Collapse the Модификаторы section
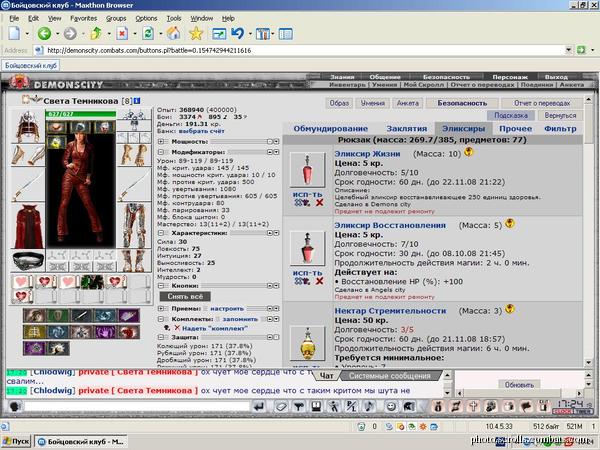This screenshot has width=600, height=450. (x=161, y=152)
